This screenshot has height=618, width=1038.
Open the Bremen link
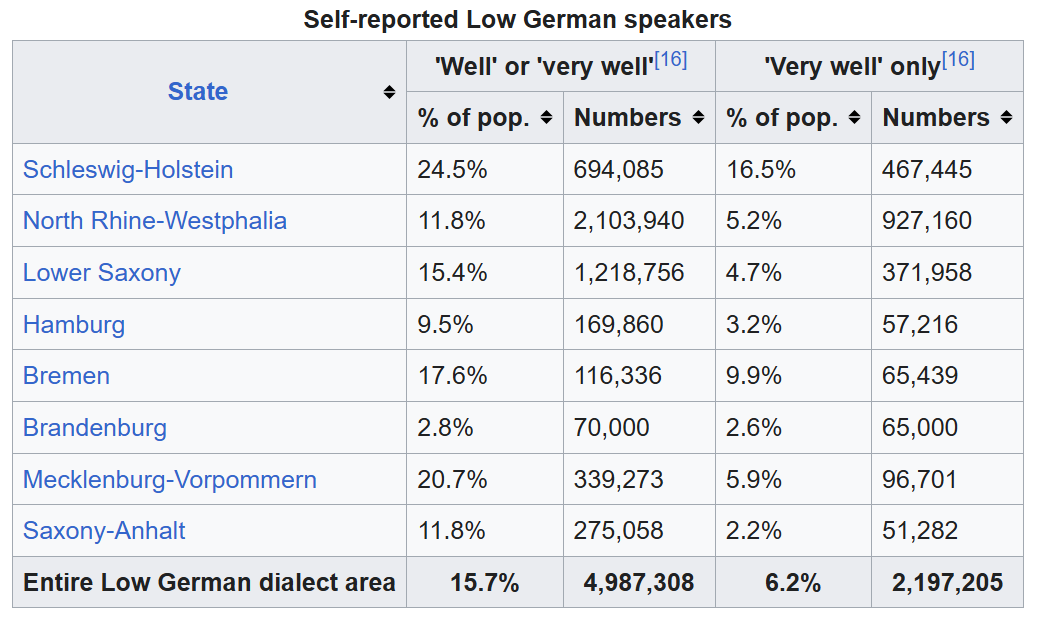coord(66,376)
